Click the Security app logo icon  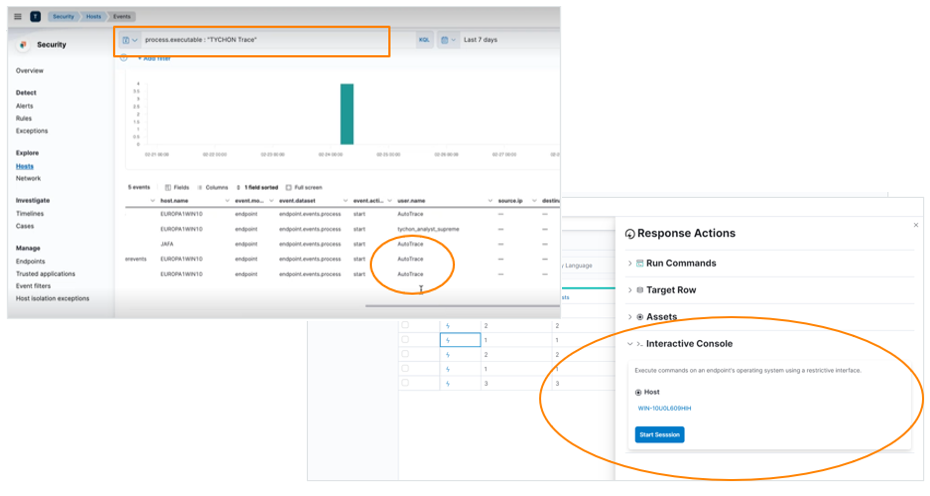tap(23, 44)
